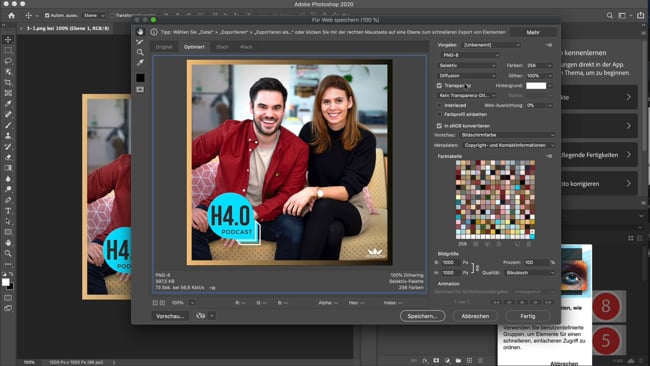Select the Move tool in Photoshop toolbar
The width and height of the screenshot is (650, 366).
[8, 39]
